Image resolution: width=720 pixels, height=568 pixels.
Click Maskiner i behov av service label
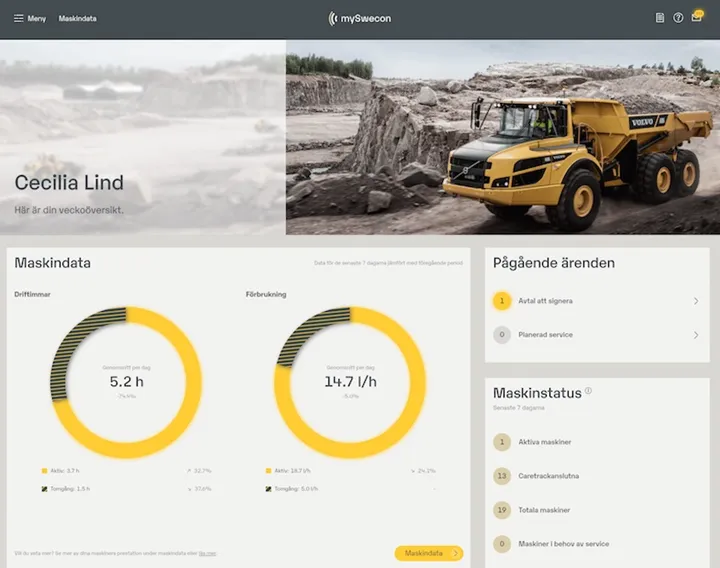click(563, 544)
